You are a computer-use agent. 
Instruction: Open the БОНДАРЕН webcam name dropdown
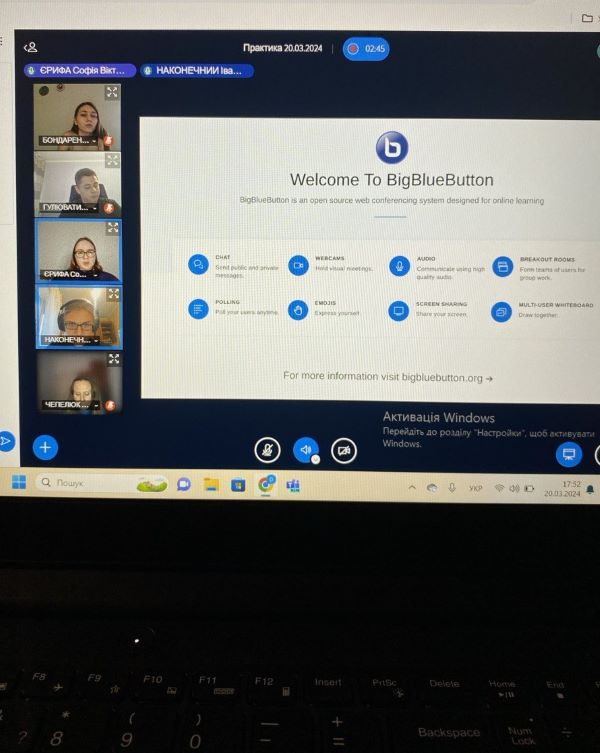(x=69, y=141)
